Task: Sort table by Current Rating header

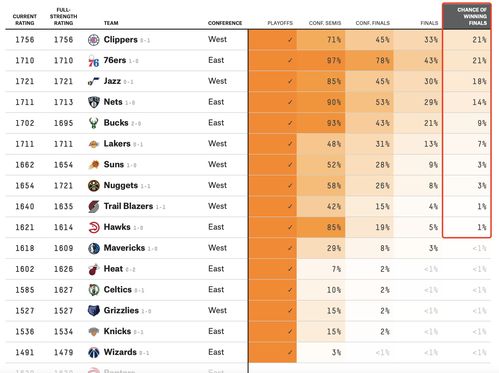Action: pos(25,20)
